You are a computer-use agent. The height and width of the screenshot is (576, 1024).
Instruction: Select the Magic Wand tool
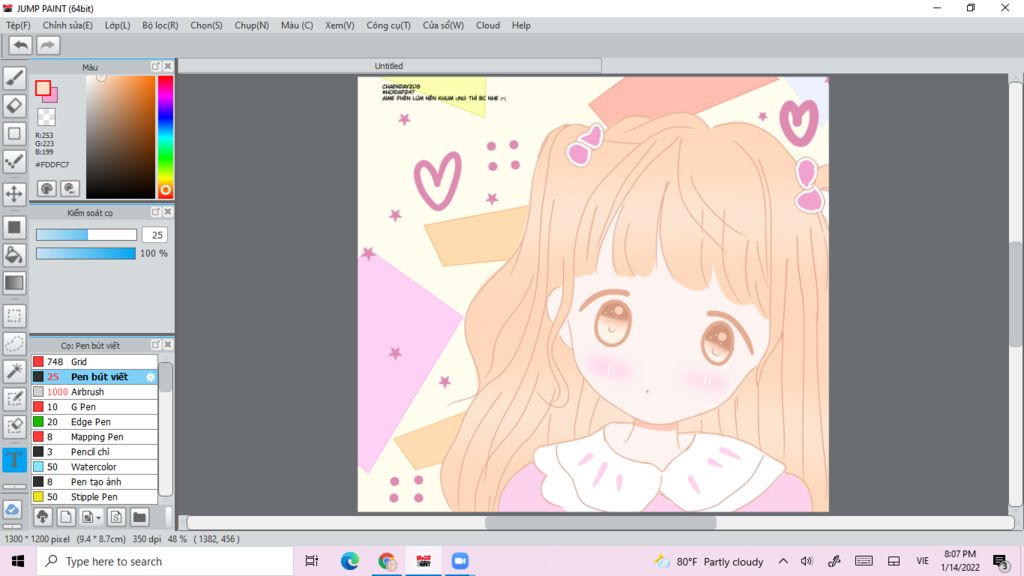[x=14, y=371]
